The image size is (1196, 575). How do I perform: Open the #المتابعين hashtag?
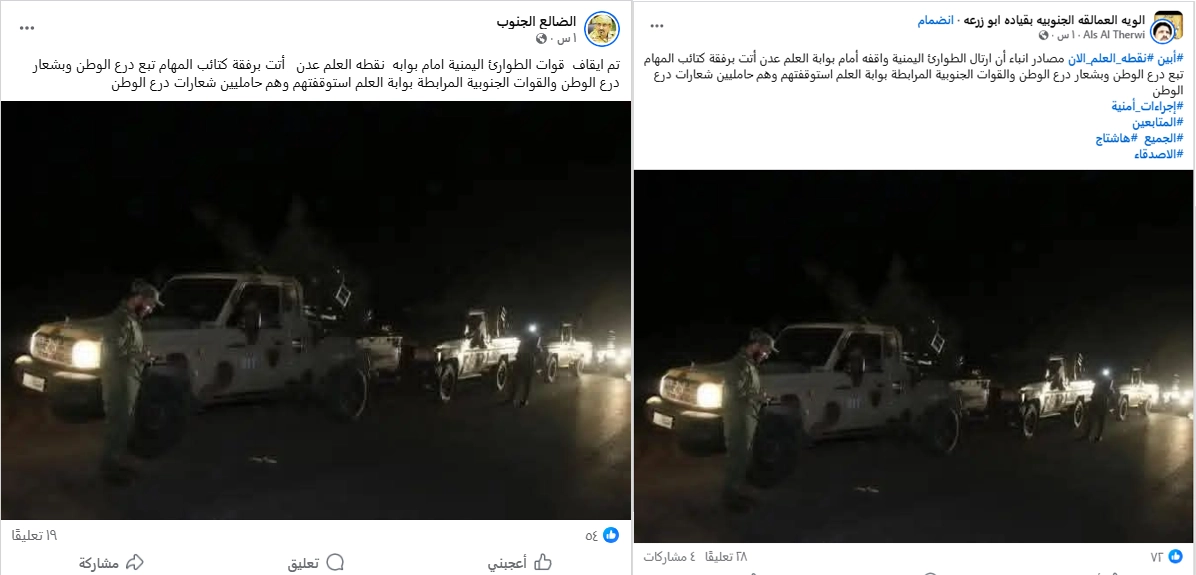(1158, 123)
